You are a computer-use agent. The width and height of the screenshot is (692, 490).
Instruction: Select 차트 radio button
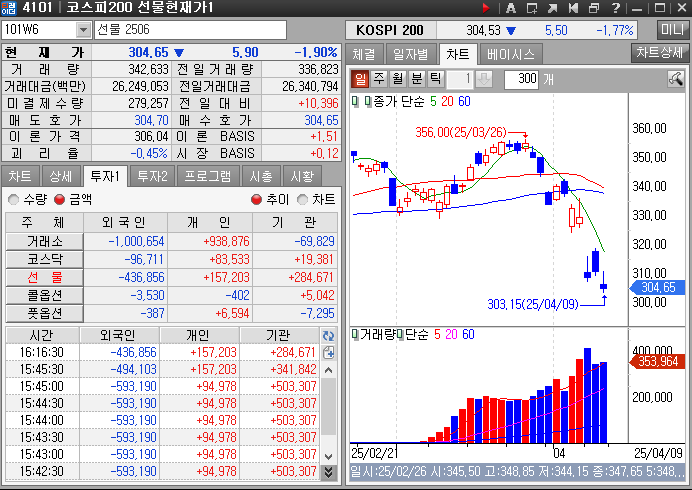pyautogui.click(x=302, y=200)
